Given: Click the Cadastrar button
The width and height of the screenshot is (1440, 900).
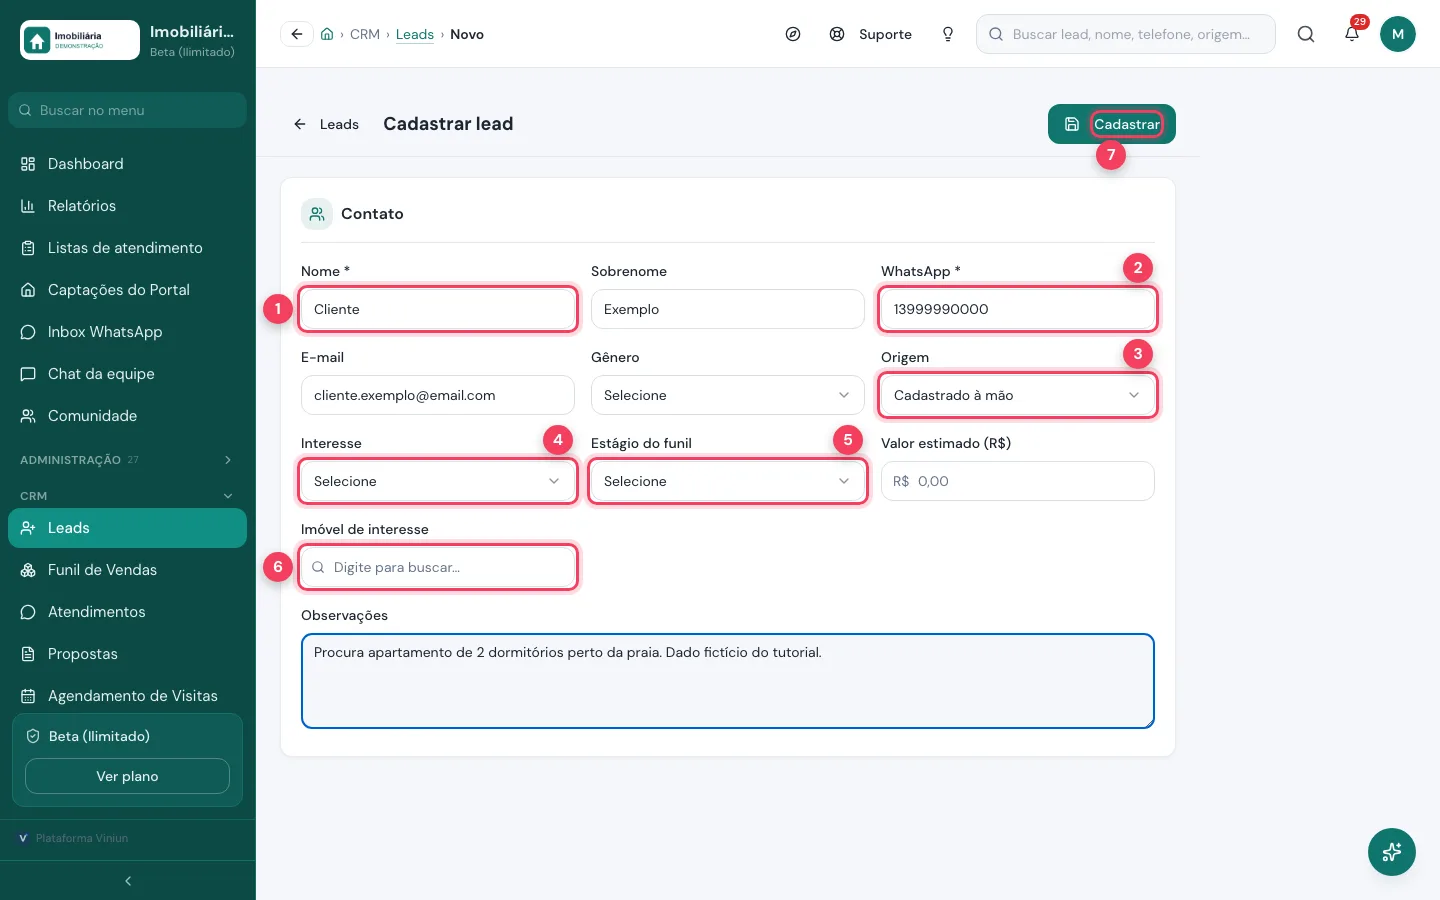Looking at the screenshot, I should coord(1112,124).
